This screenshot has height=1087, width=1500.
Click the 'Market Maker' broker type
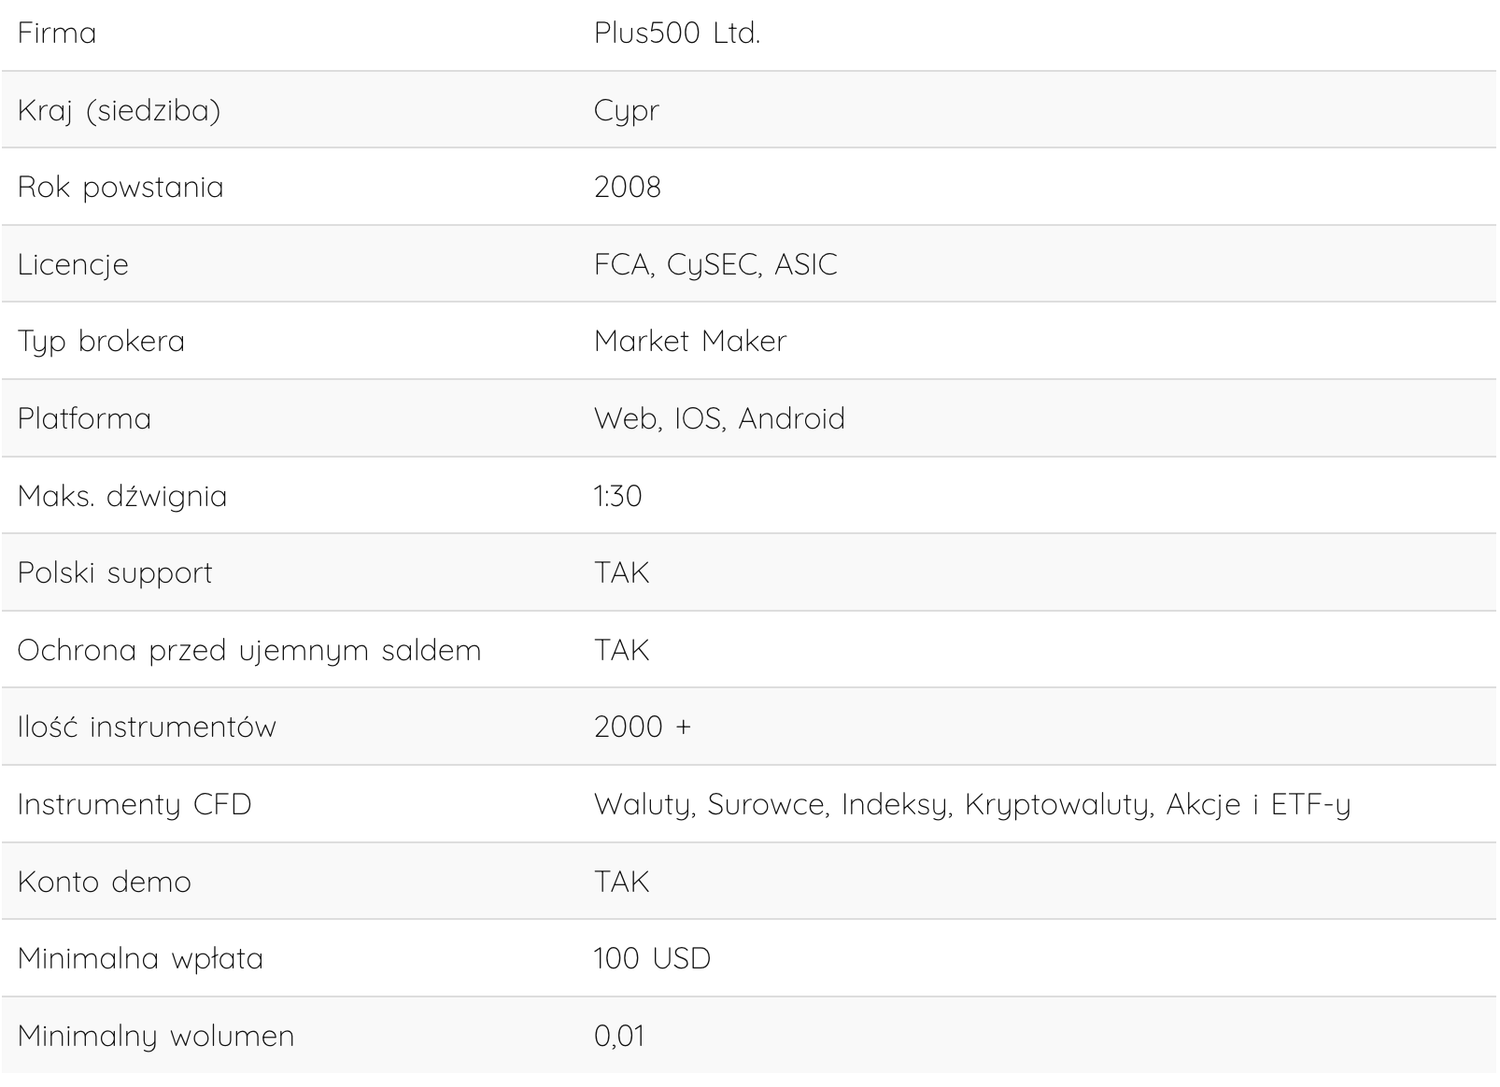click(x=690, y=342)
